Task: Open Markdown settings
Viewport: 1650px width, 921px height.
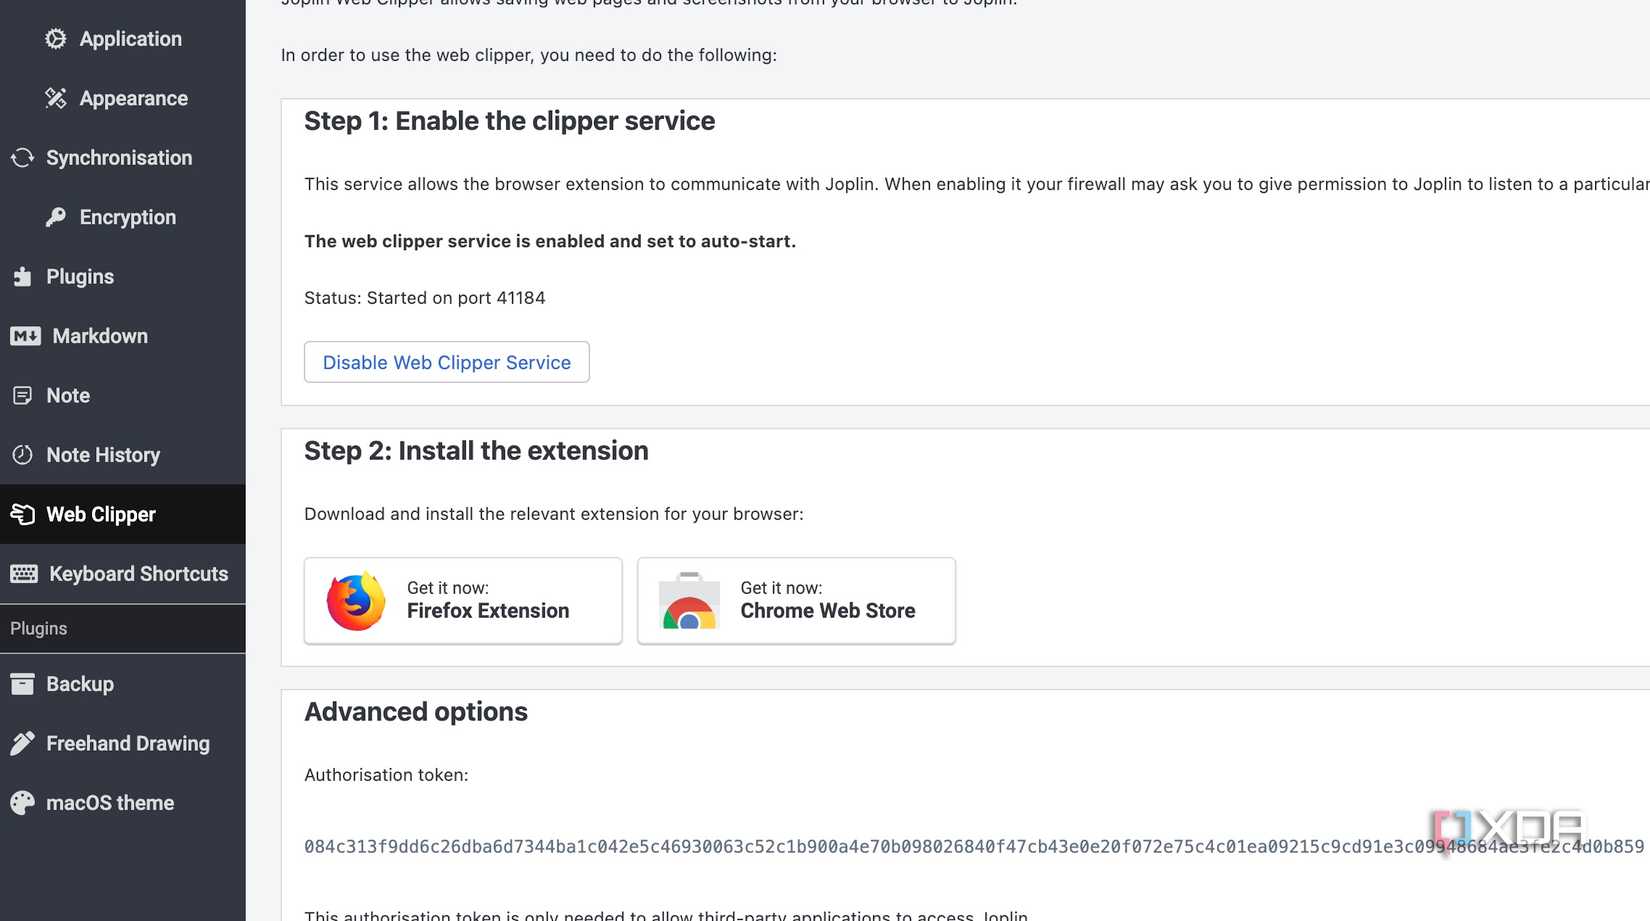Action: 100,336
